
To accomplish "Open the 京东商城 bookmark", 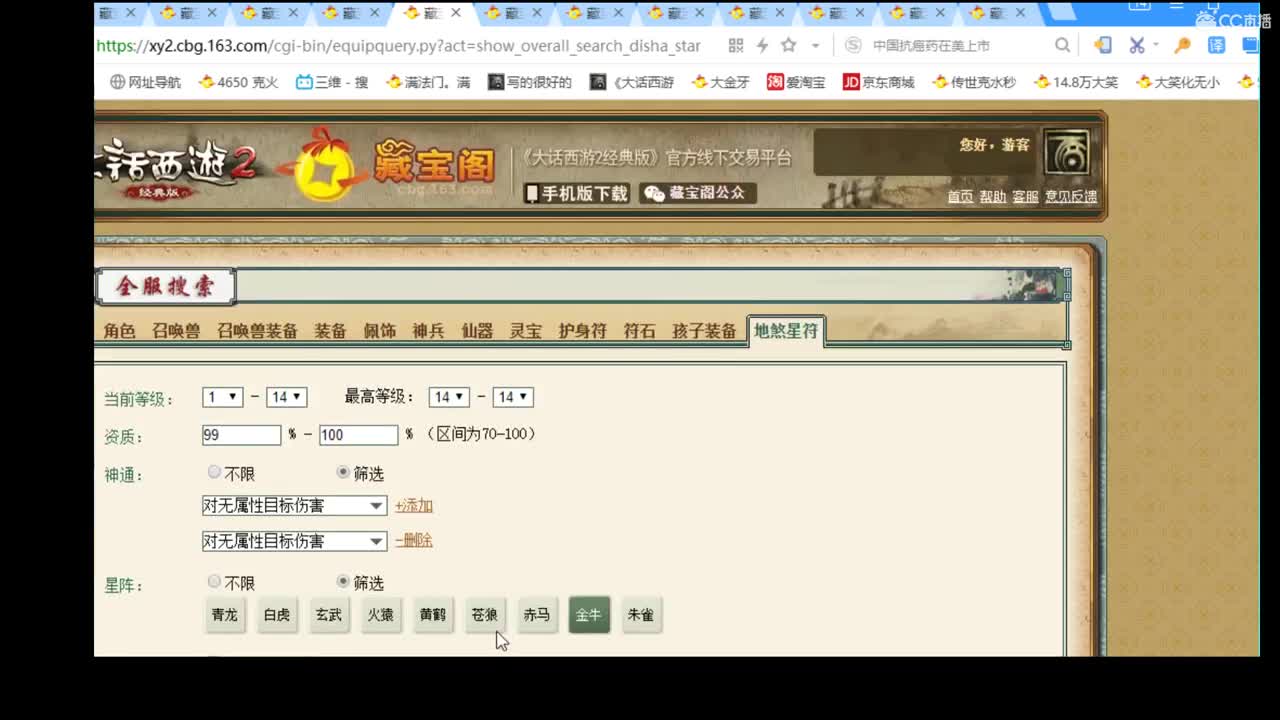I will tap(879, 82).
